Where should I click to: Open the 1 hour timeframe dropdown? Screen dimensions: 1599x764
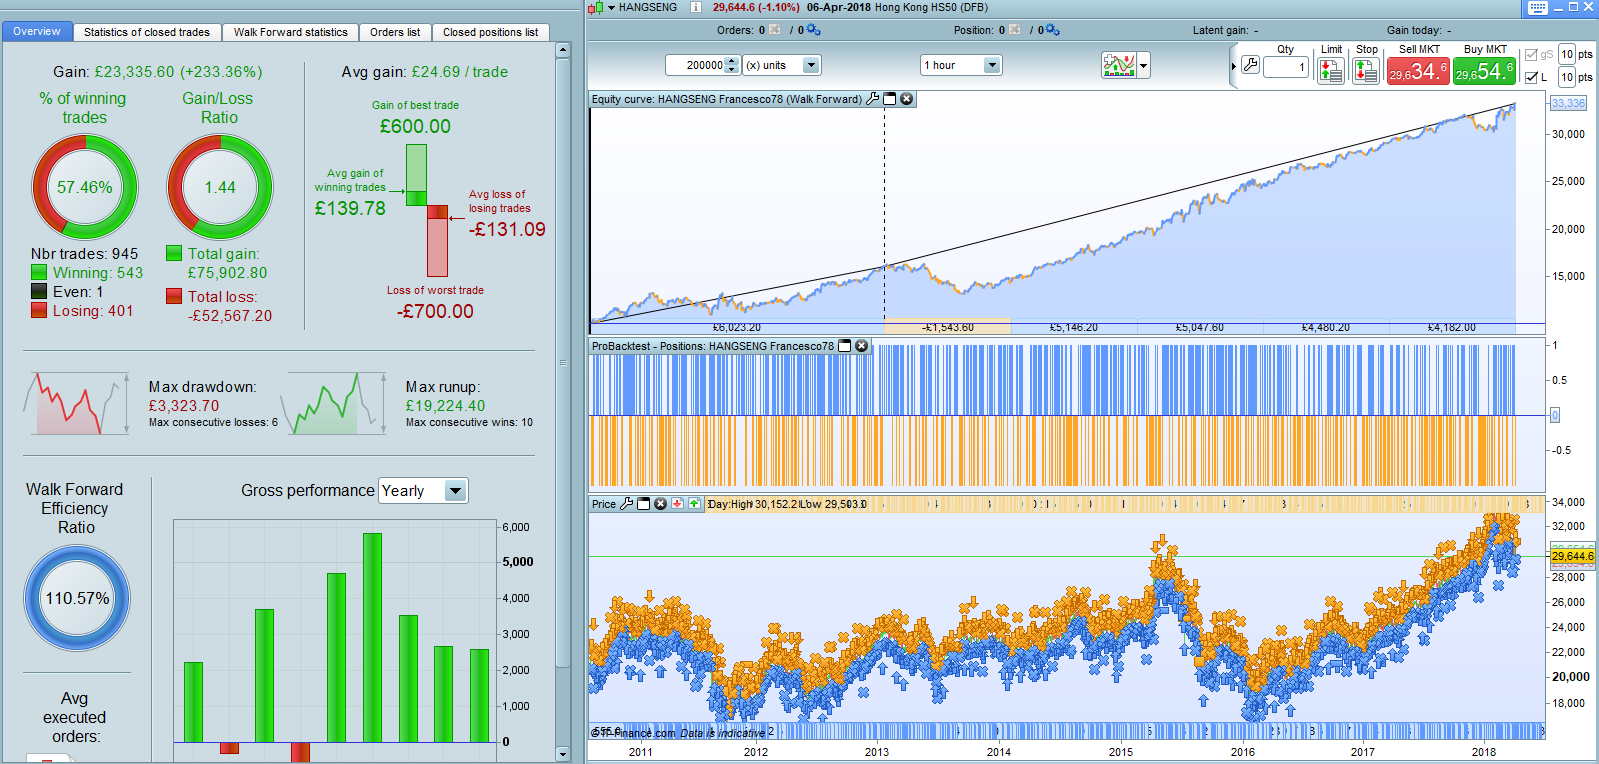point(992,65)
